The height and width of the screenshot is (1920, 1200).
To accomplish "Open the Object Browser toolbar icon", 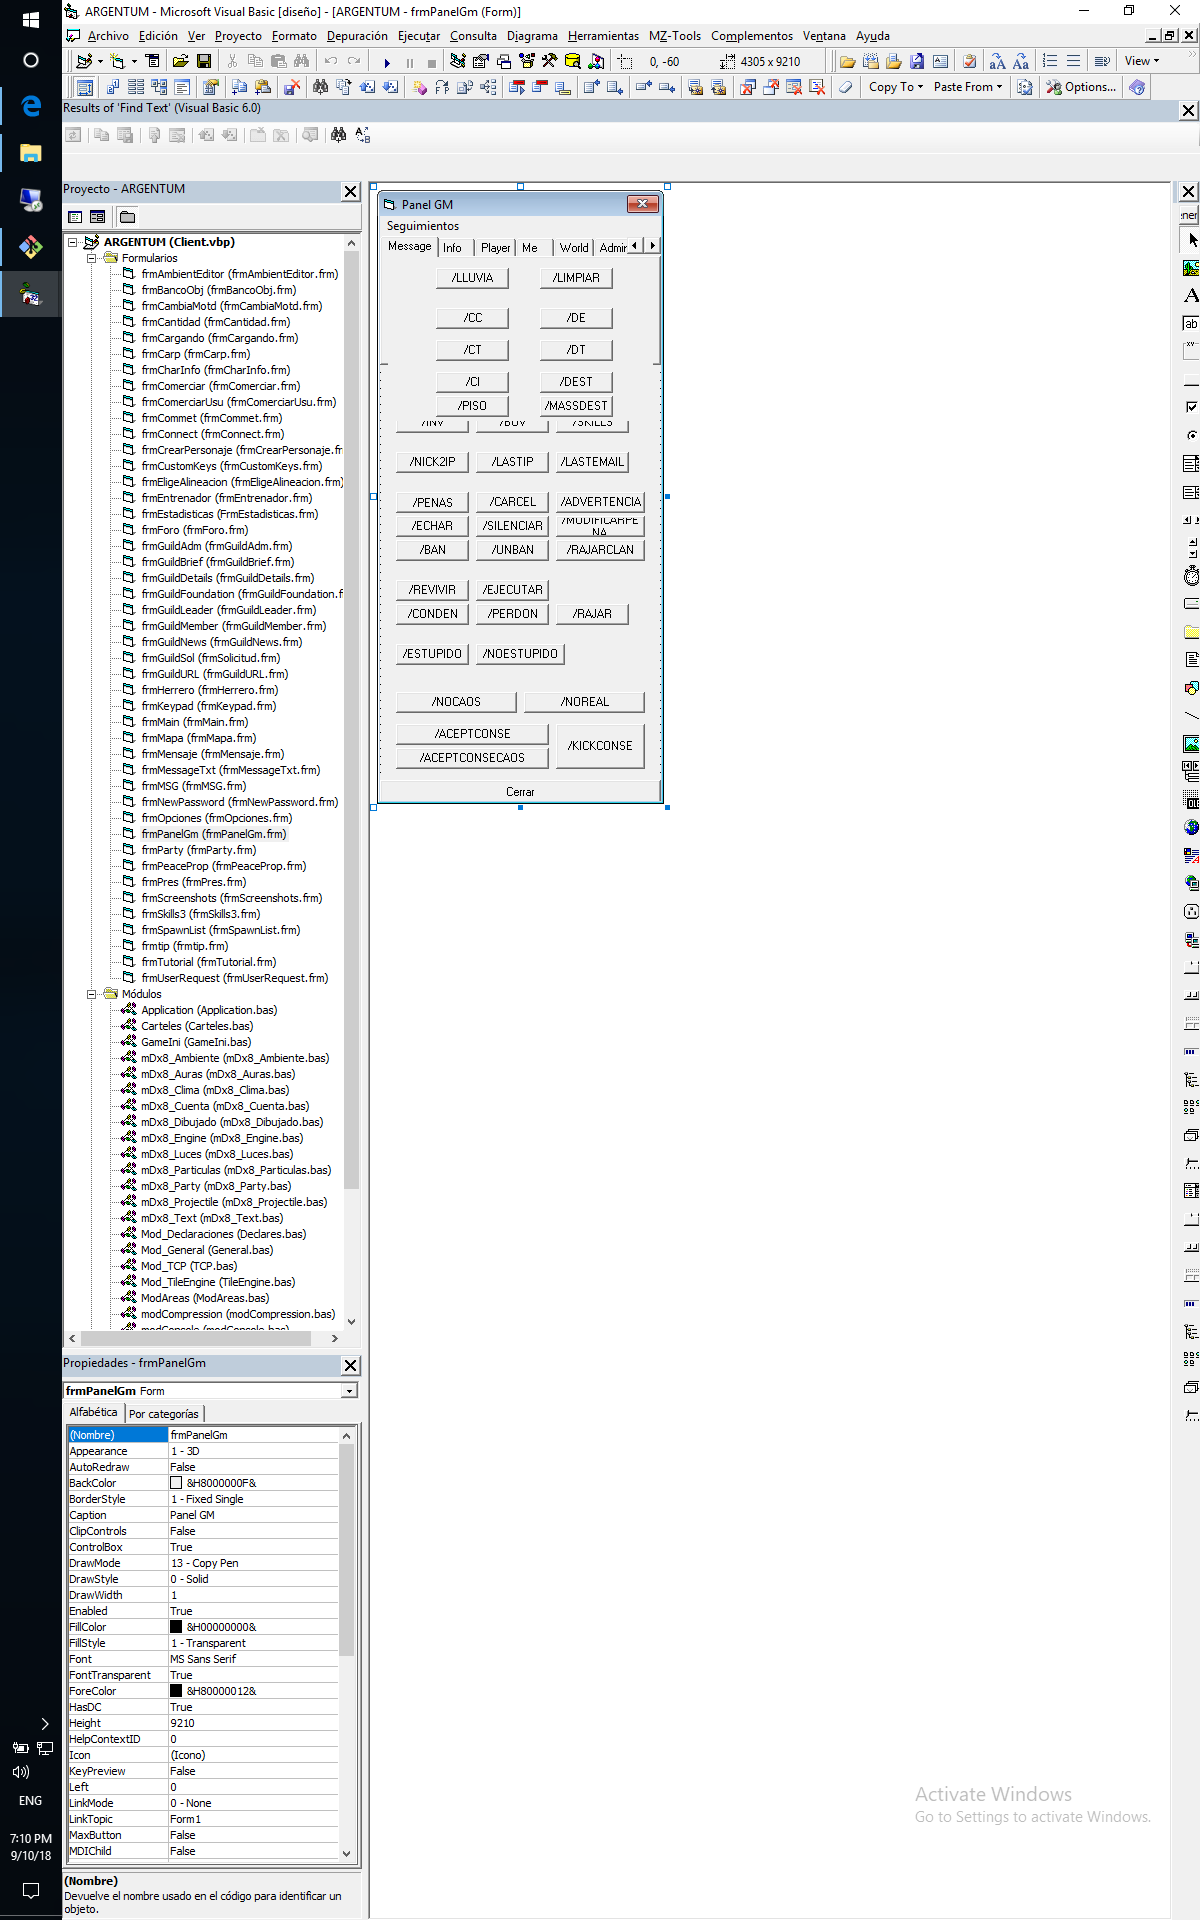I will pyautogui.click(x=527, y=61).
